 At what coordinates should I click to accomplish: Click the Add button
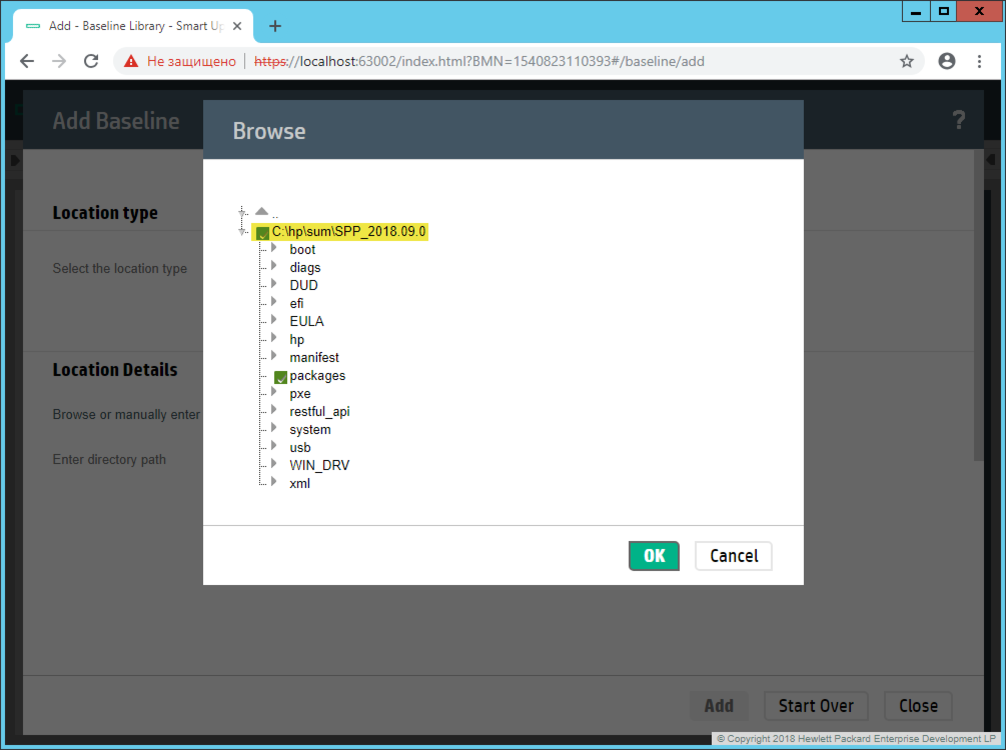[719, 706]
